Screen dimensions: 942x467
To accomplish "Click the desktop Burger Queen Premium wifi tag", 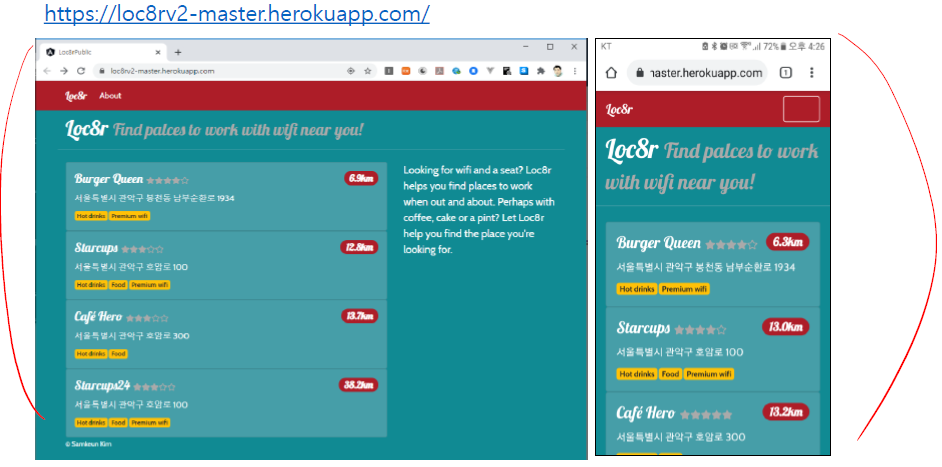I will click(x=129, y=216).
